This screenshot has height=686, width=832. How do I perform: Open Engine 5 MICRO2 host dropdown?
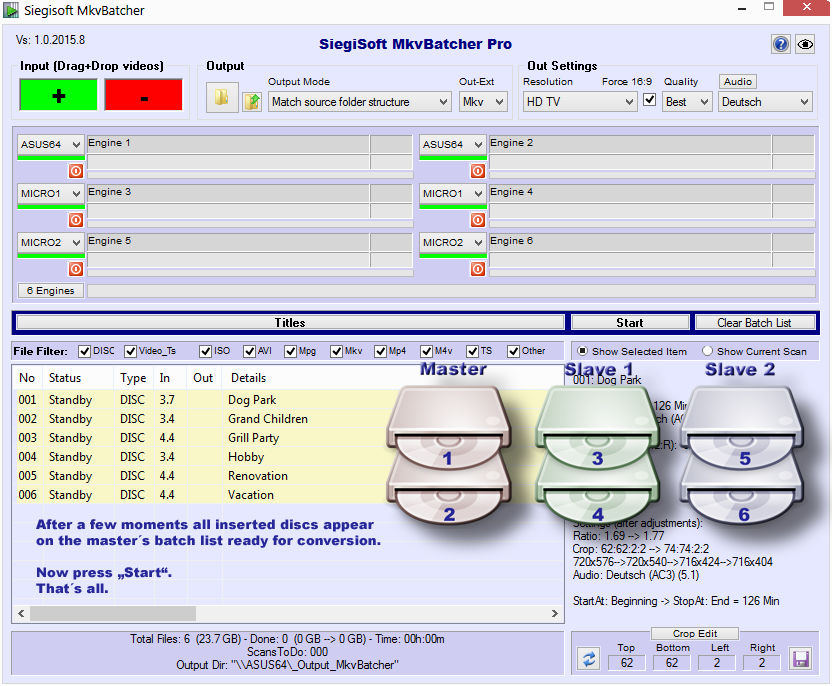(x=51, y=242)
